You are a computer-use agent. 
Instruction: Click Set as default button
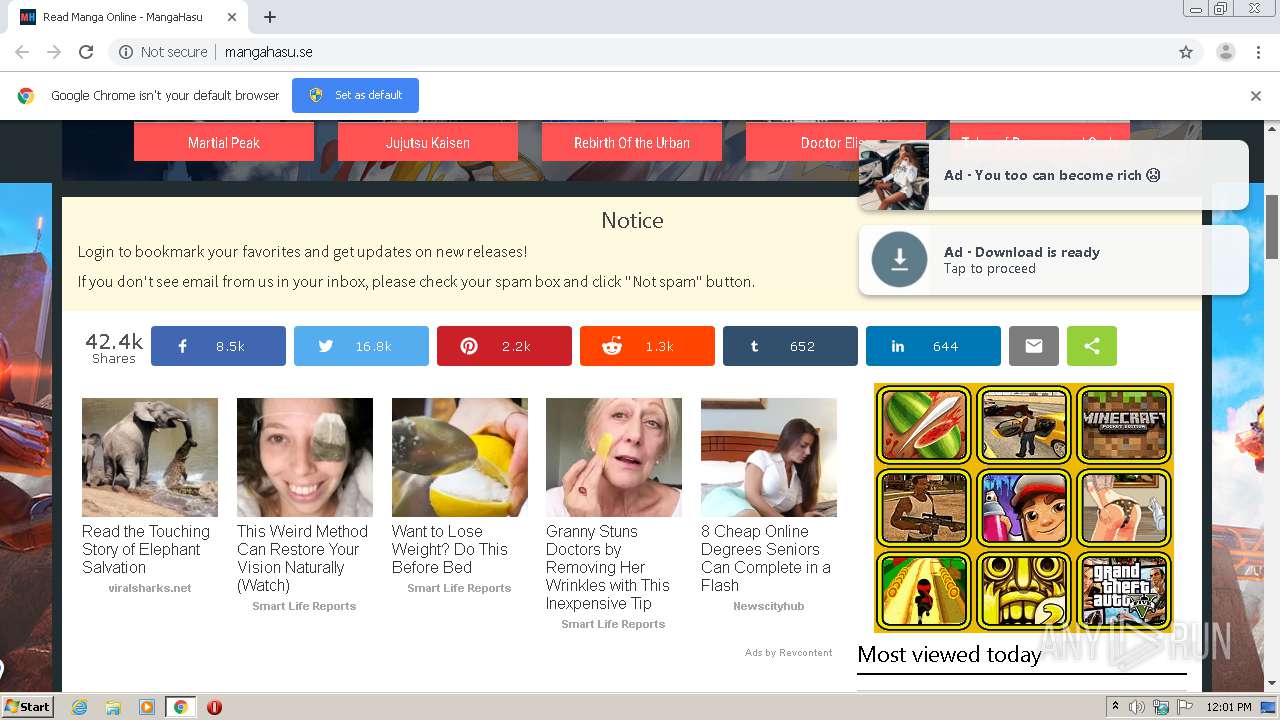(355, 95)
